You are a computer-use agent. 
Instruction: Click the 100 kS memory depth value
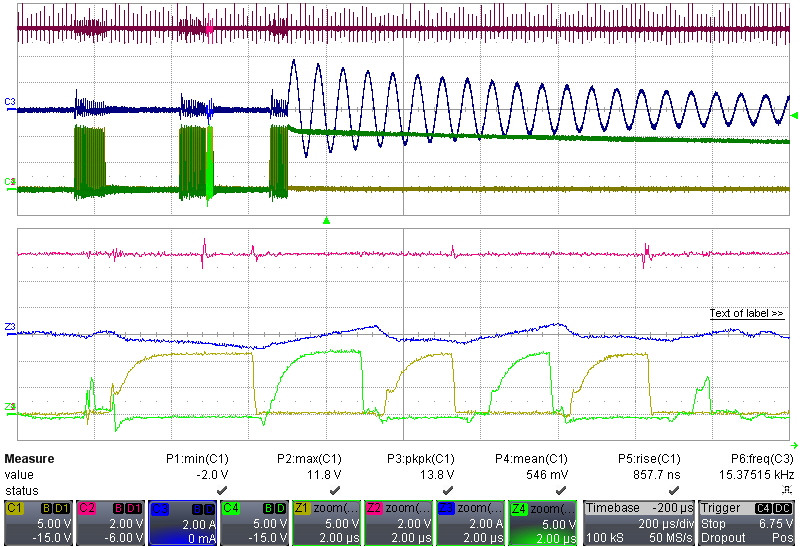click(604, 538)
